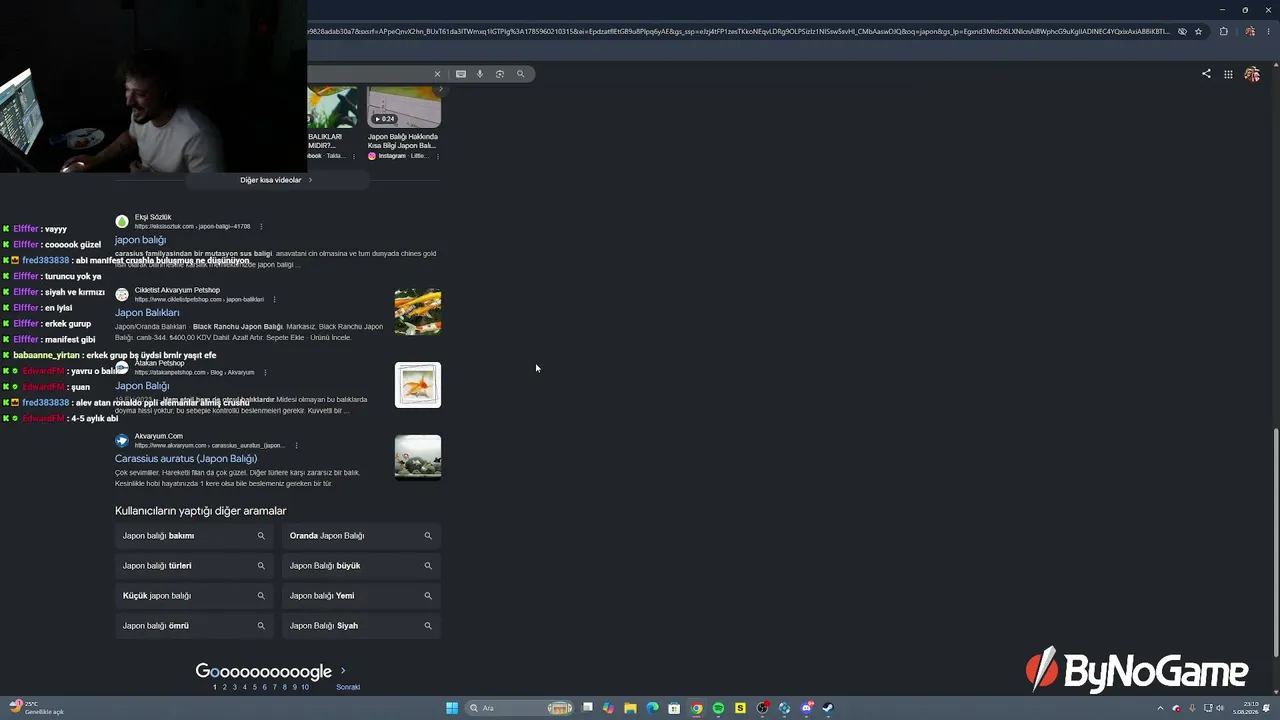Click the next-page chevron beside the Google logo

[343, 671]
